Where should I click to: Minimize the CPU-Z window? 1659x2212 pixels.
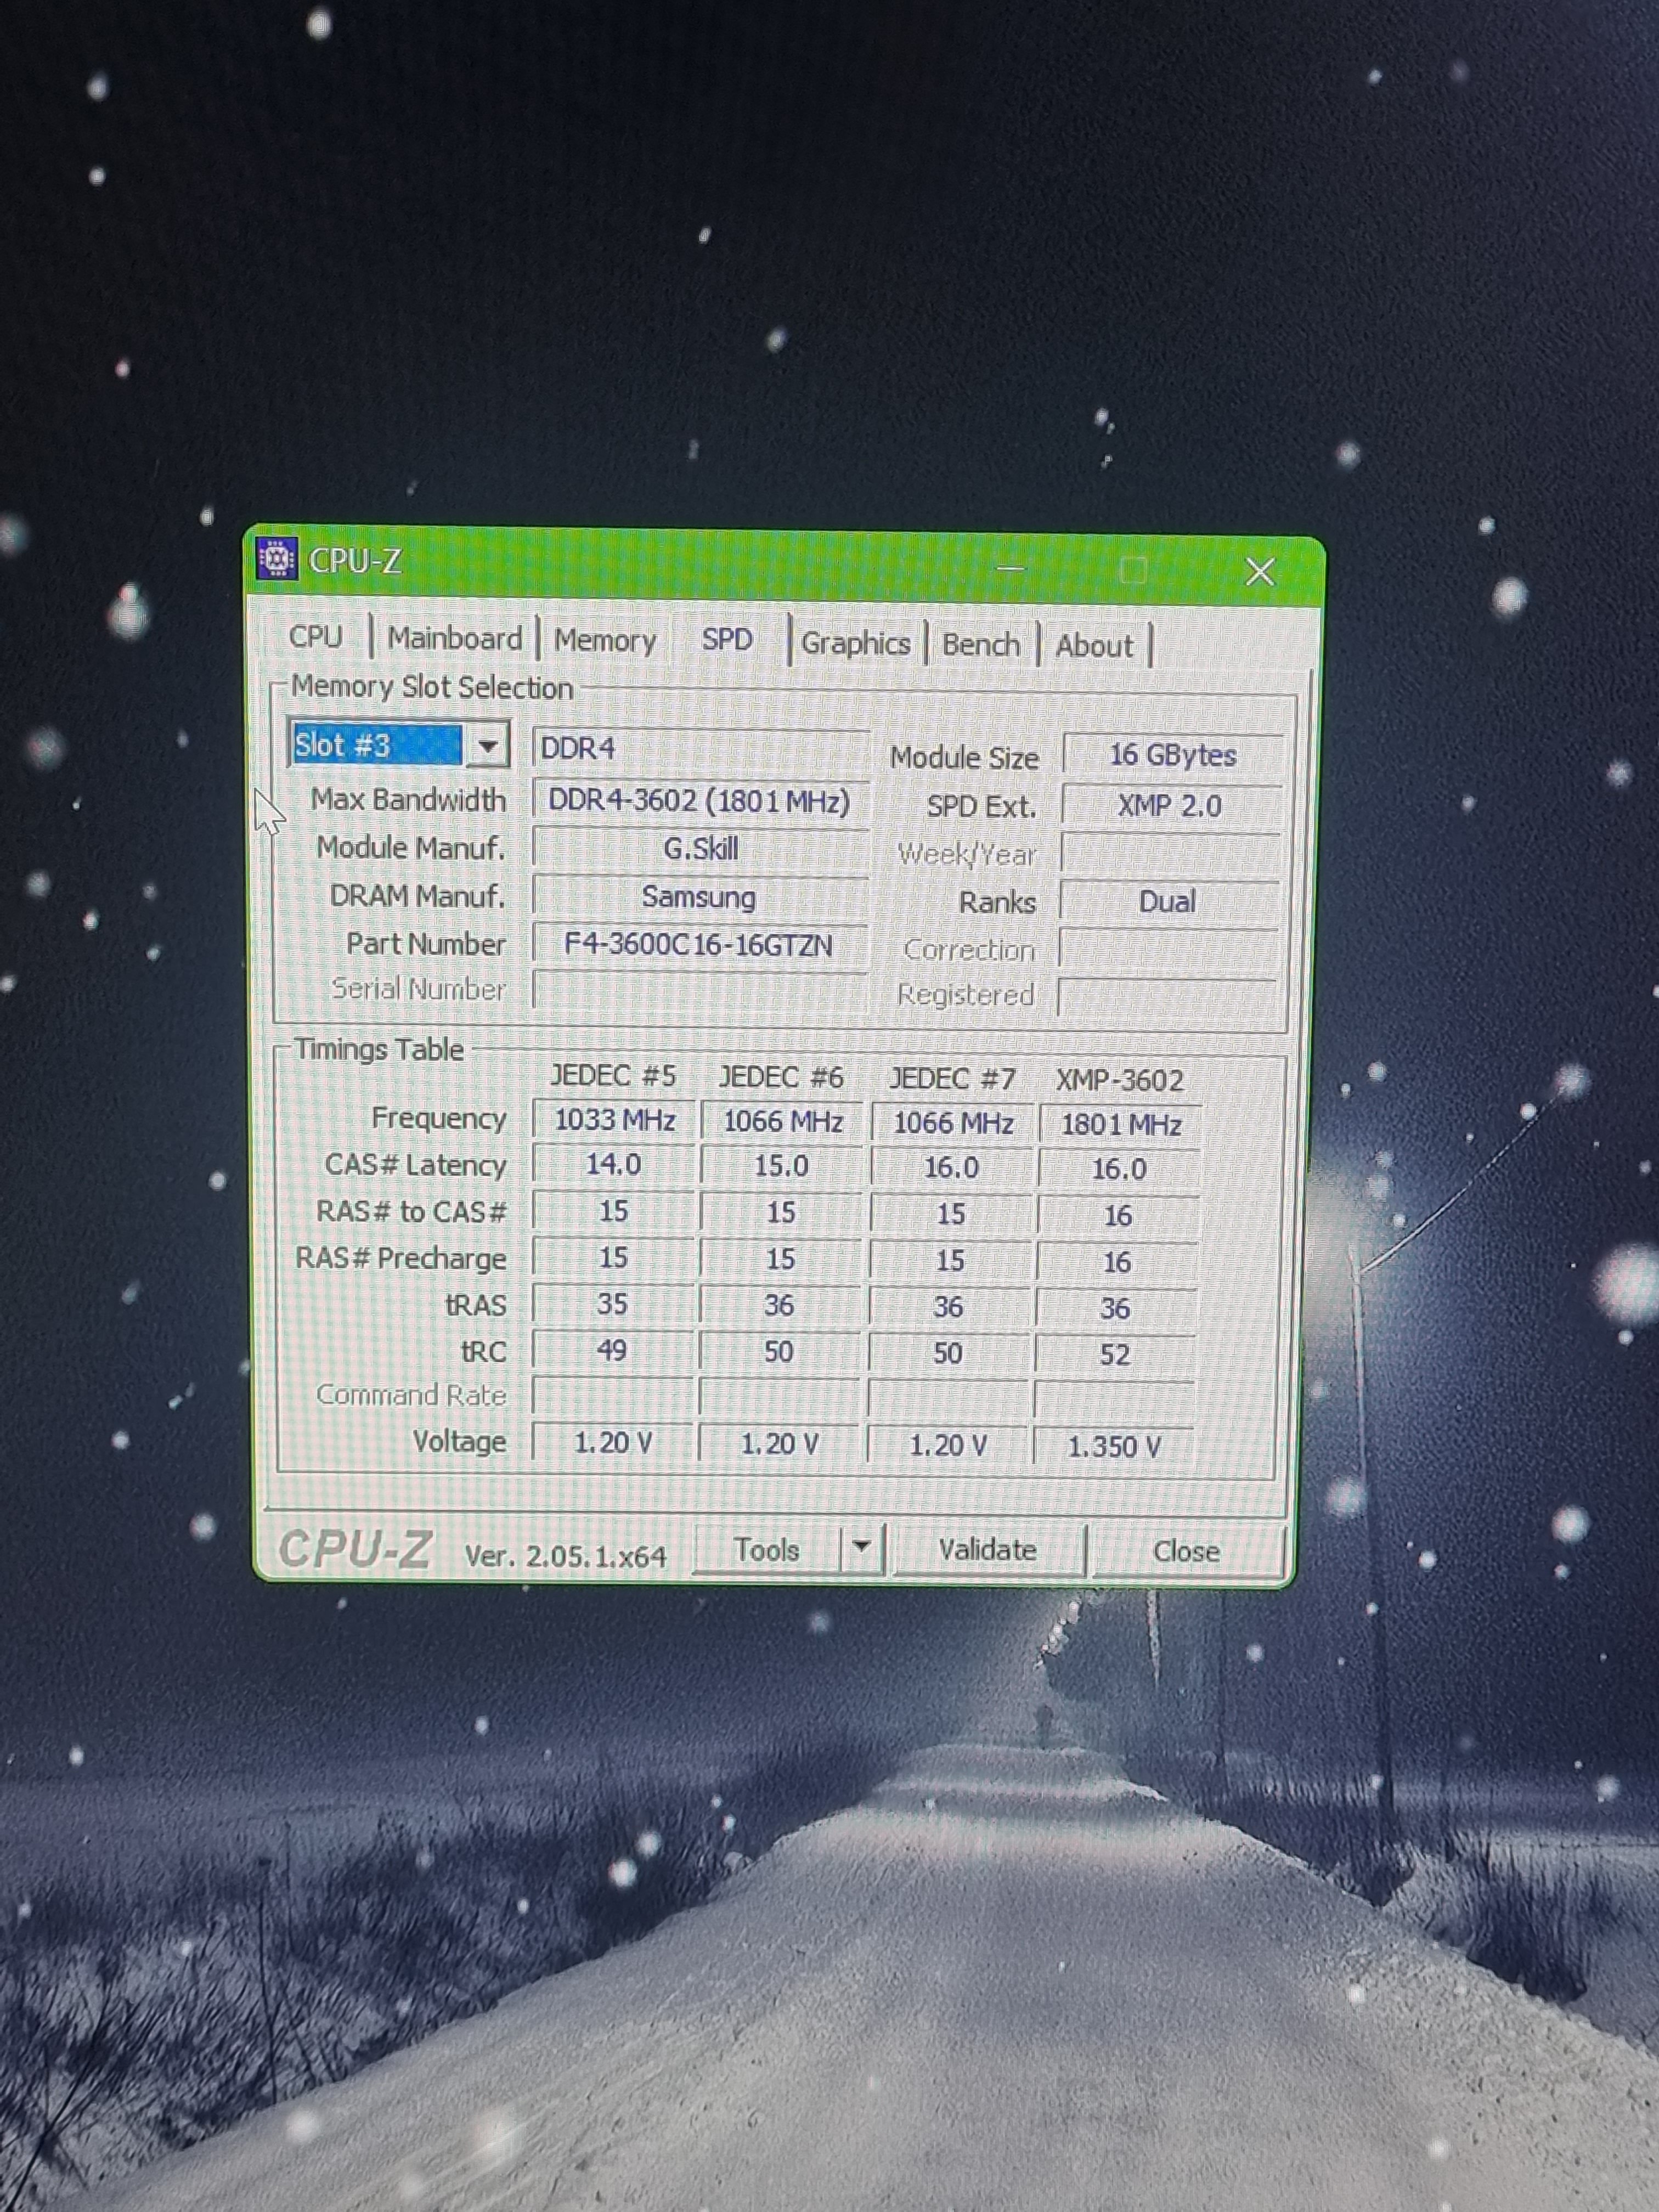coord(1010,568)
